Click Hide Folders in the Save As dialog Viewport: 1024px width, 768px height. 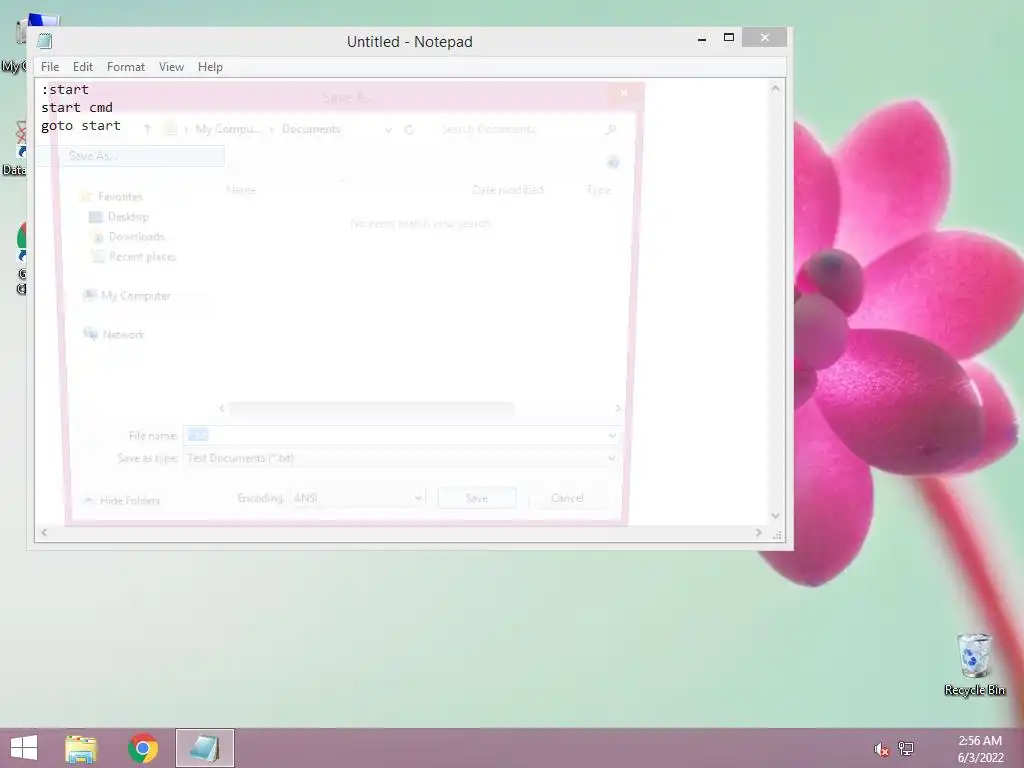click(123, 501)
